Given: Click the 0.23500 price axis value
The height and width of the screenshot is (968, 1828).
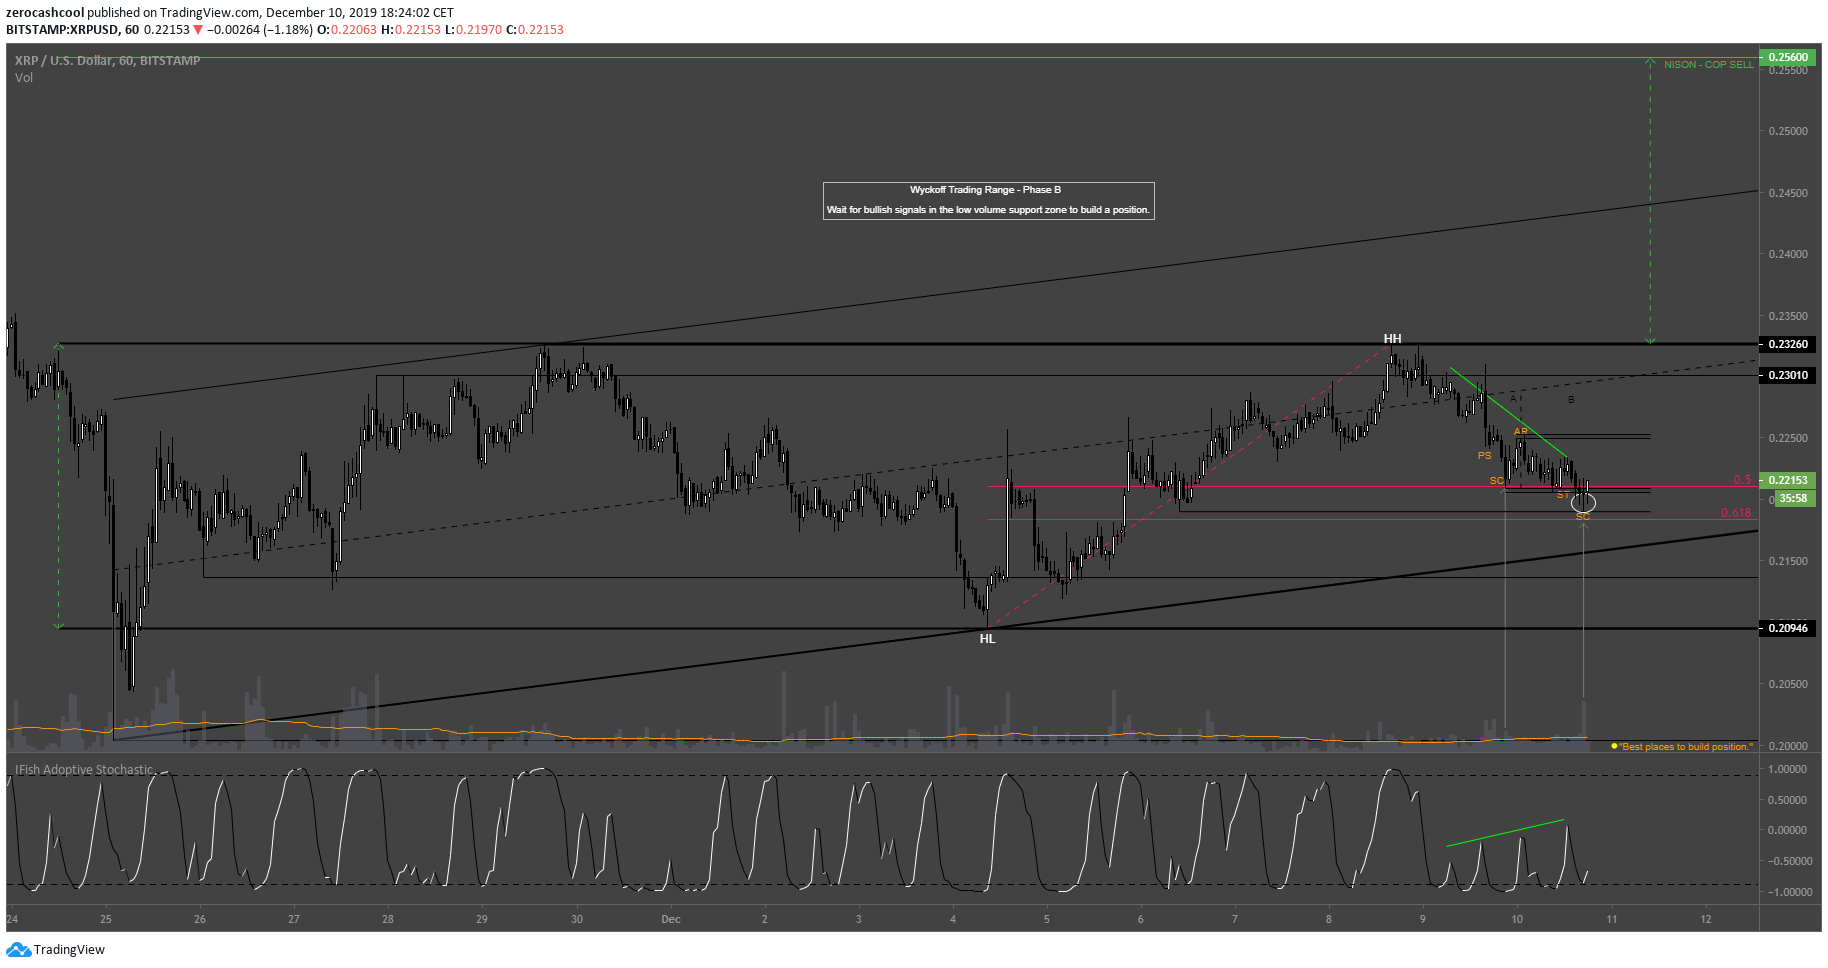Looking at the screenshot, I should point(1788,316).
